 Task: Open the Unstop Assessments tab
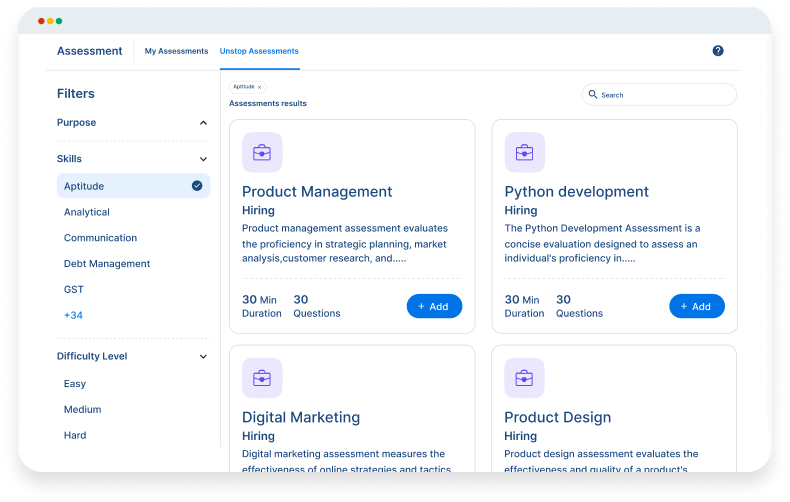259,51
